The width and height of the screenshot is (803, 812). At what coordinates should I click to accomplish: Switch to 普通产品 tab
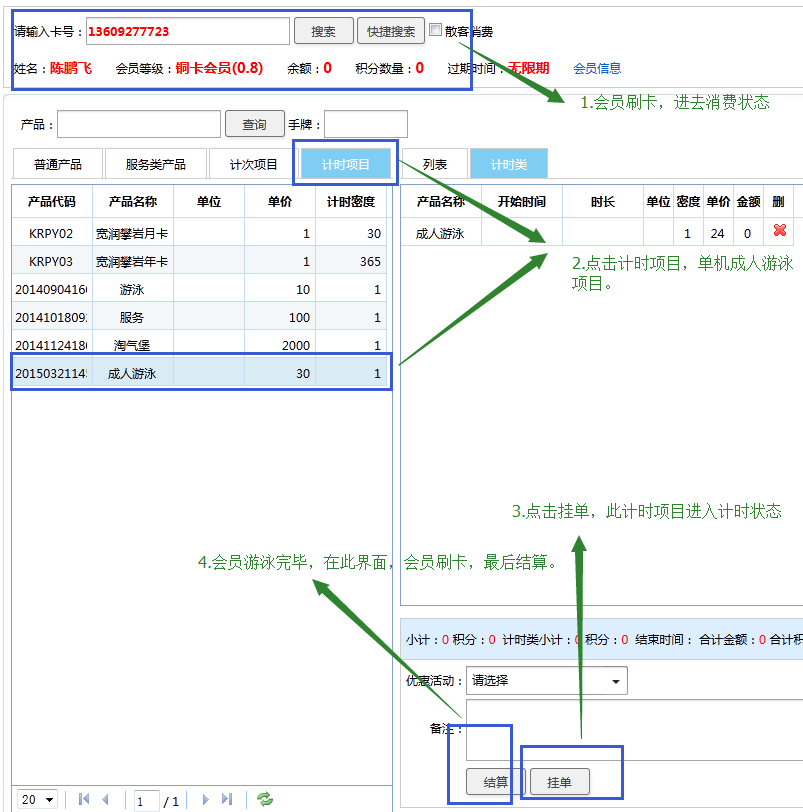click(57, 164)
